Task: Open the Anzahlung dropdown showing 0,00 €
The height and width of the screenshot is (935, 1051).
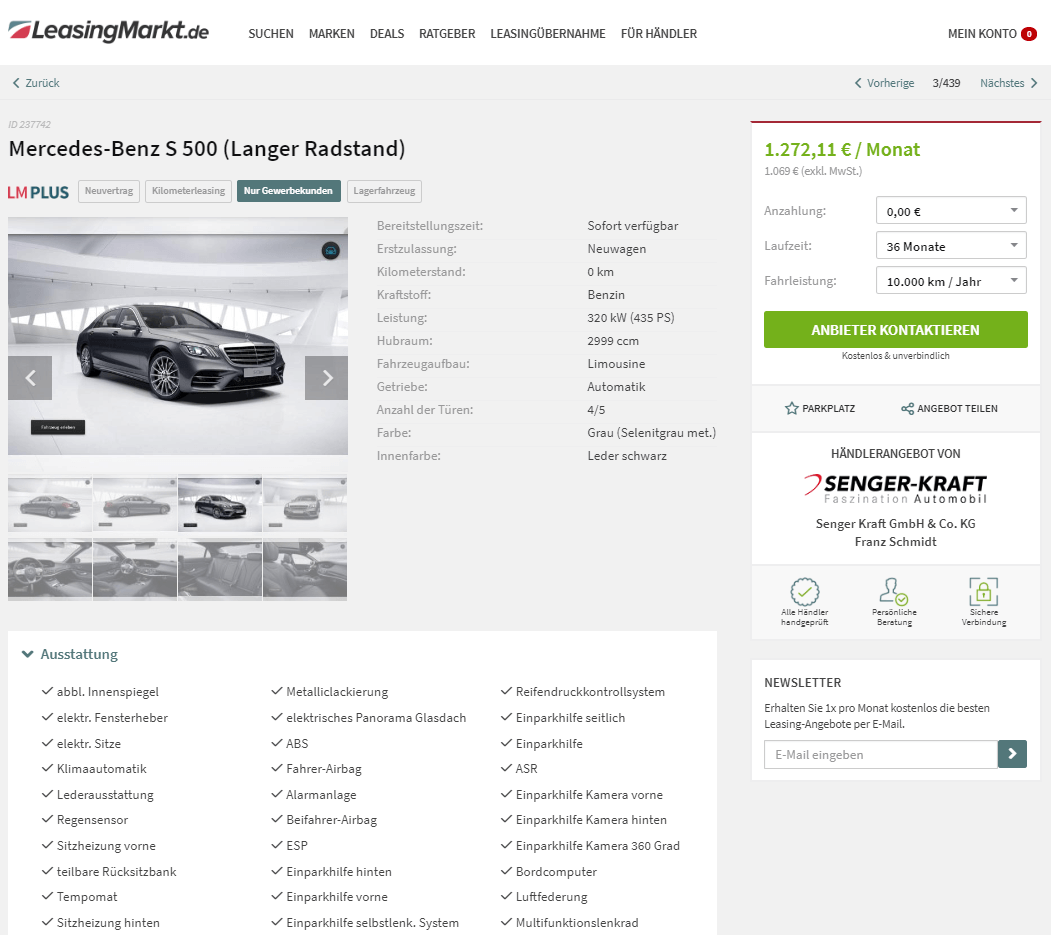Action: coord(951,210)
